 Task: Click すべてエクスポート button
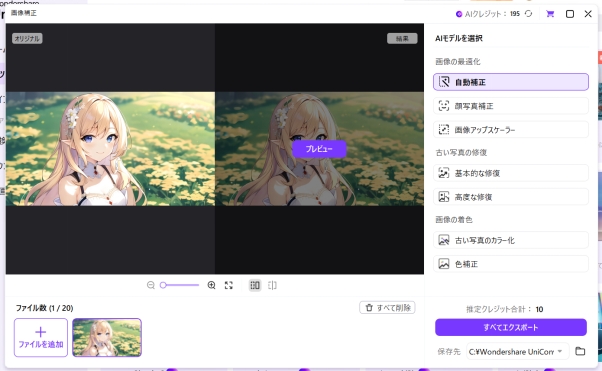click(511, 327)
